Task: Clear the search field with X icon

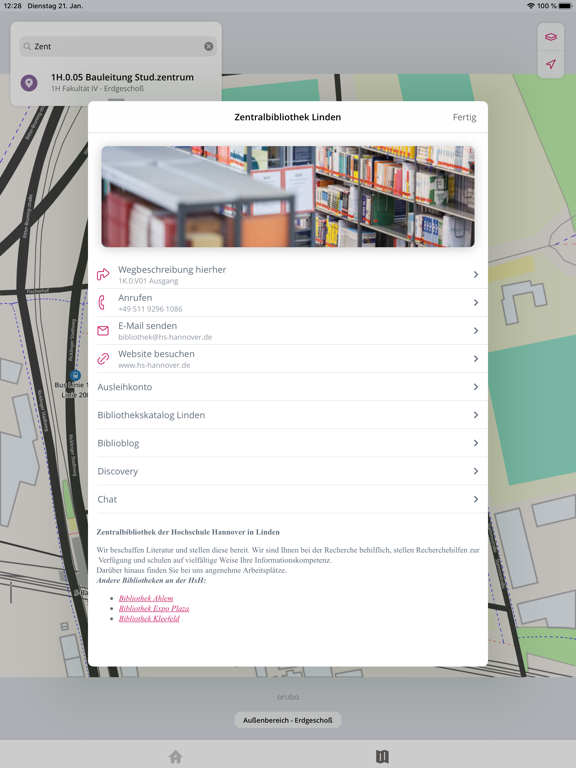Action: coord(209,46)
